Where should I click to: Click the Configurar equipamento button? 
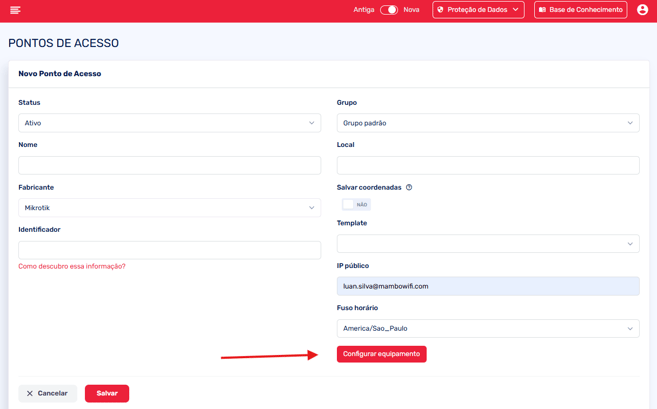click(381, 354)
